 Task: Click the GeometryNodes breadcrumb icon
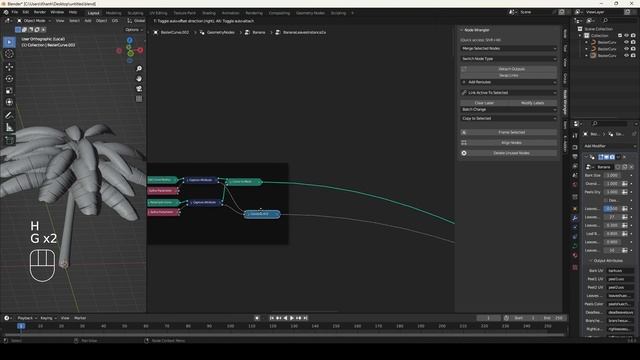coord(202,32)
